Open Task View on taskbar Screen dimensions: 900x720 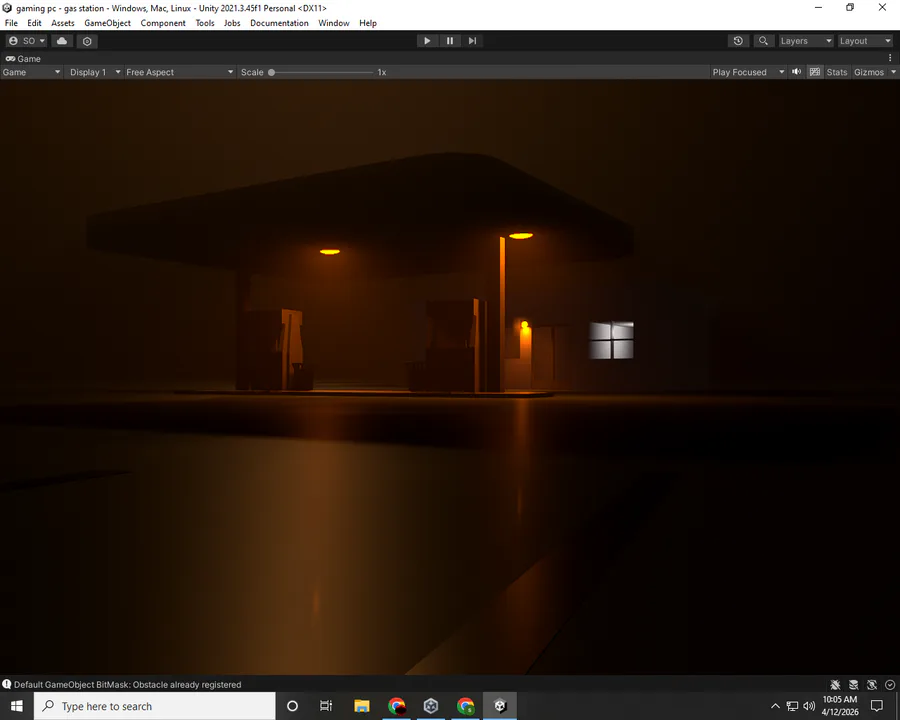326,706
